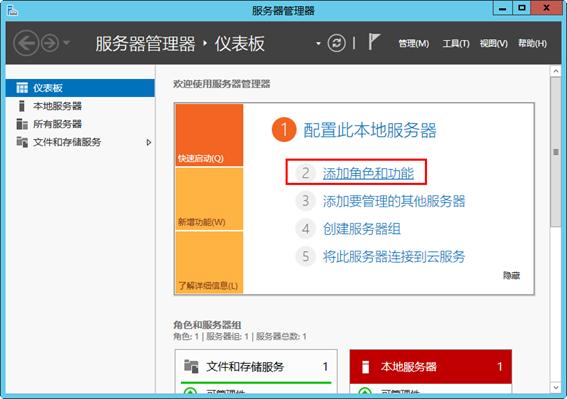Open the 文件和存储服务 role tile header

(x=256, y=366)
